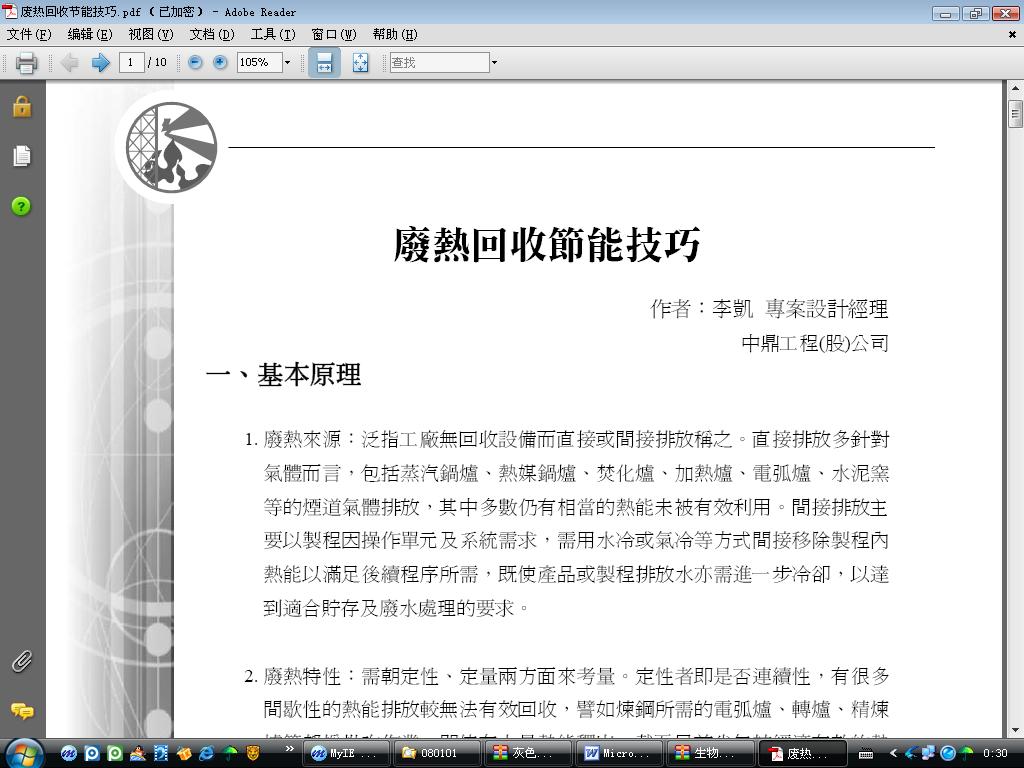Click the Windows Start orb
This screenshot has height=768, width=1024.
(24, 754)
